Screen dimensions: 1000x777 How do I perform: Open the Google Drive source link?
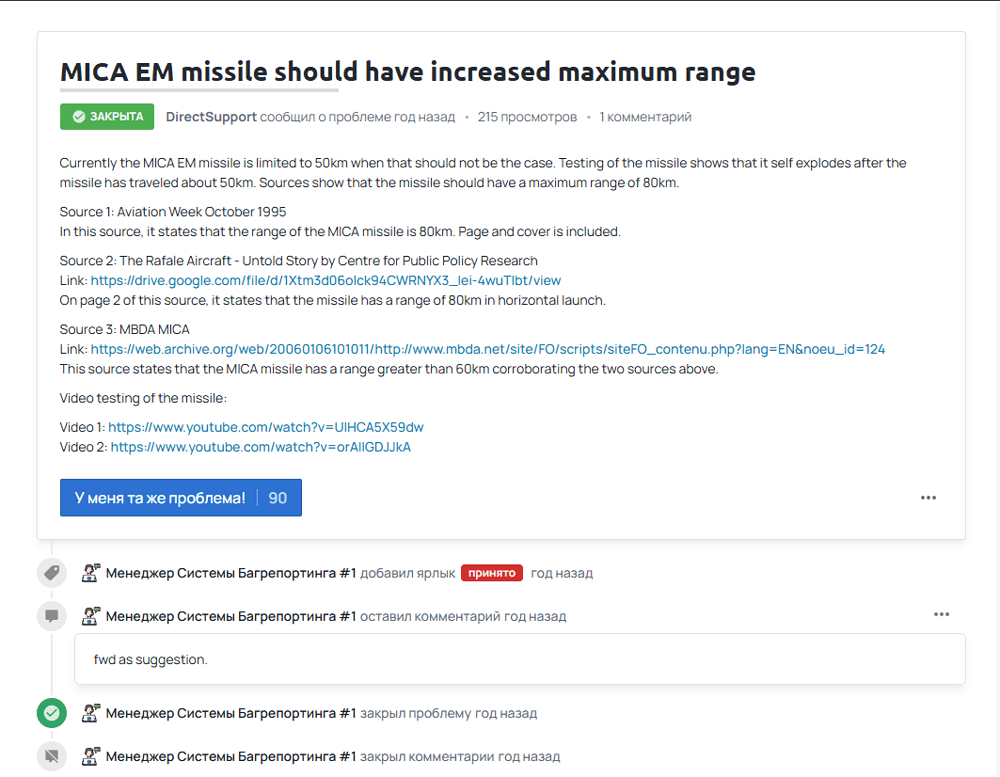pos(325,280)
